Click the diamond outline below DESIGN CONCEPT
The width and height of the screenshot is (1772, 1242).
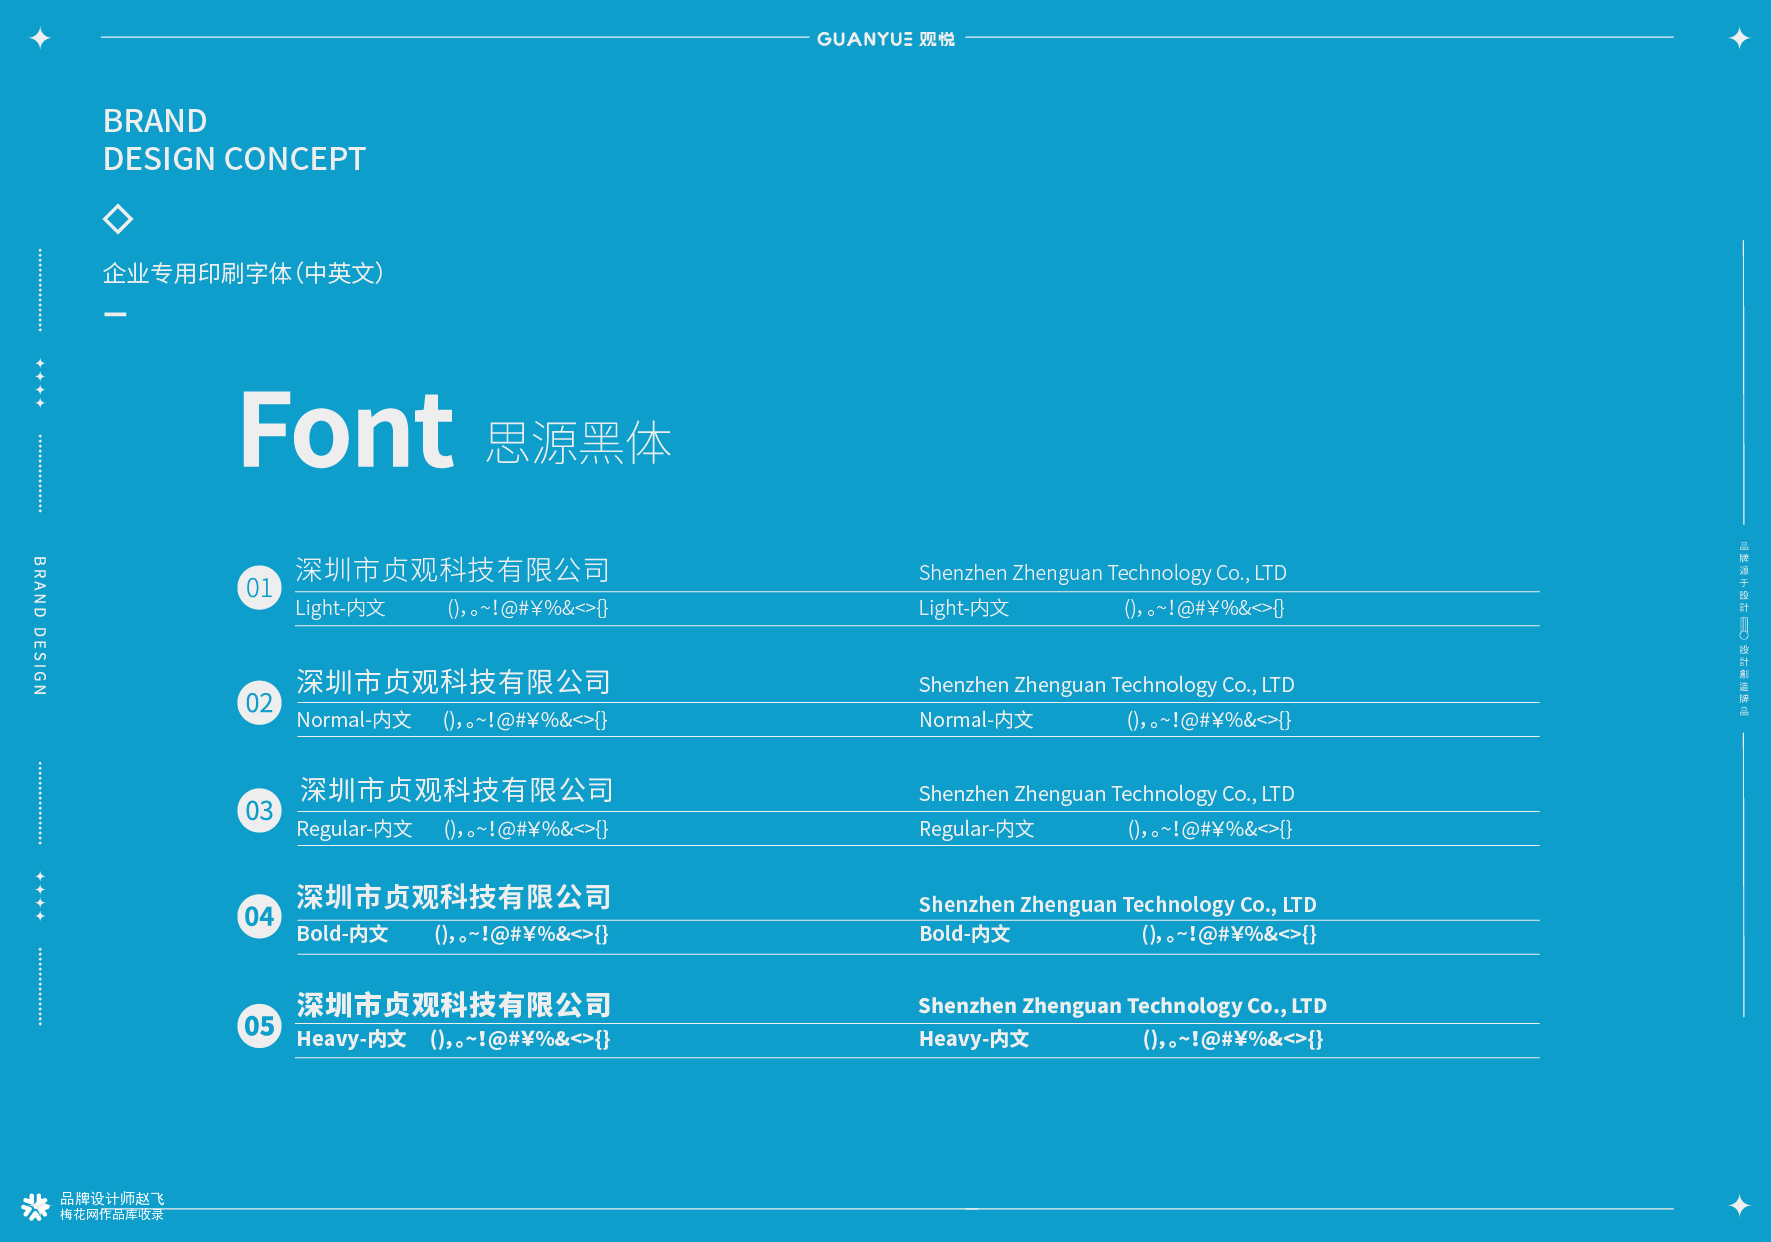pyautogui.click(x=118, y=219)
